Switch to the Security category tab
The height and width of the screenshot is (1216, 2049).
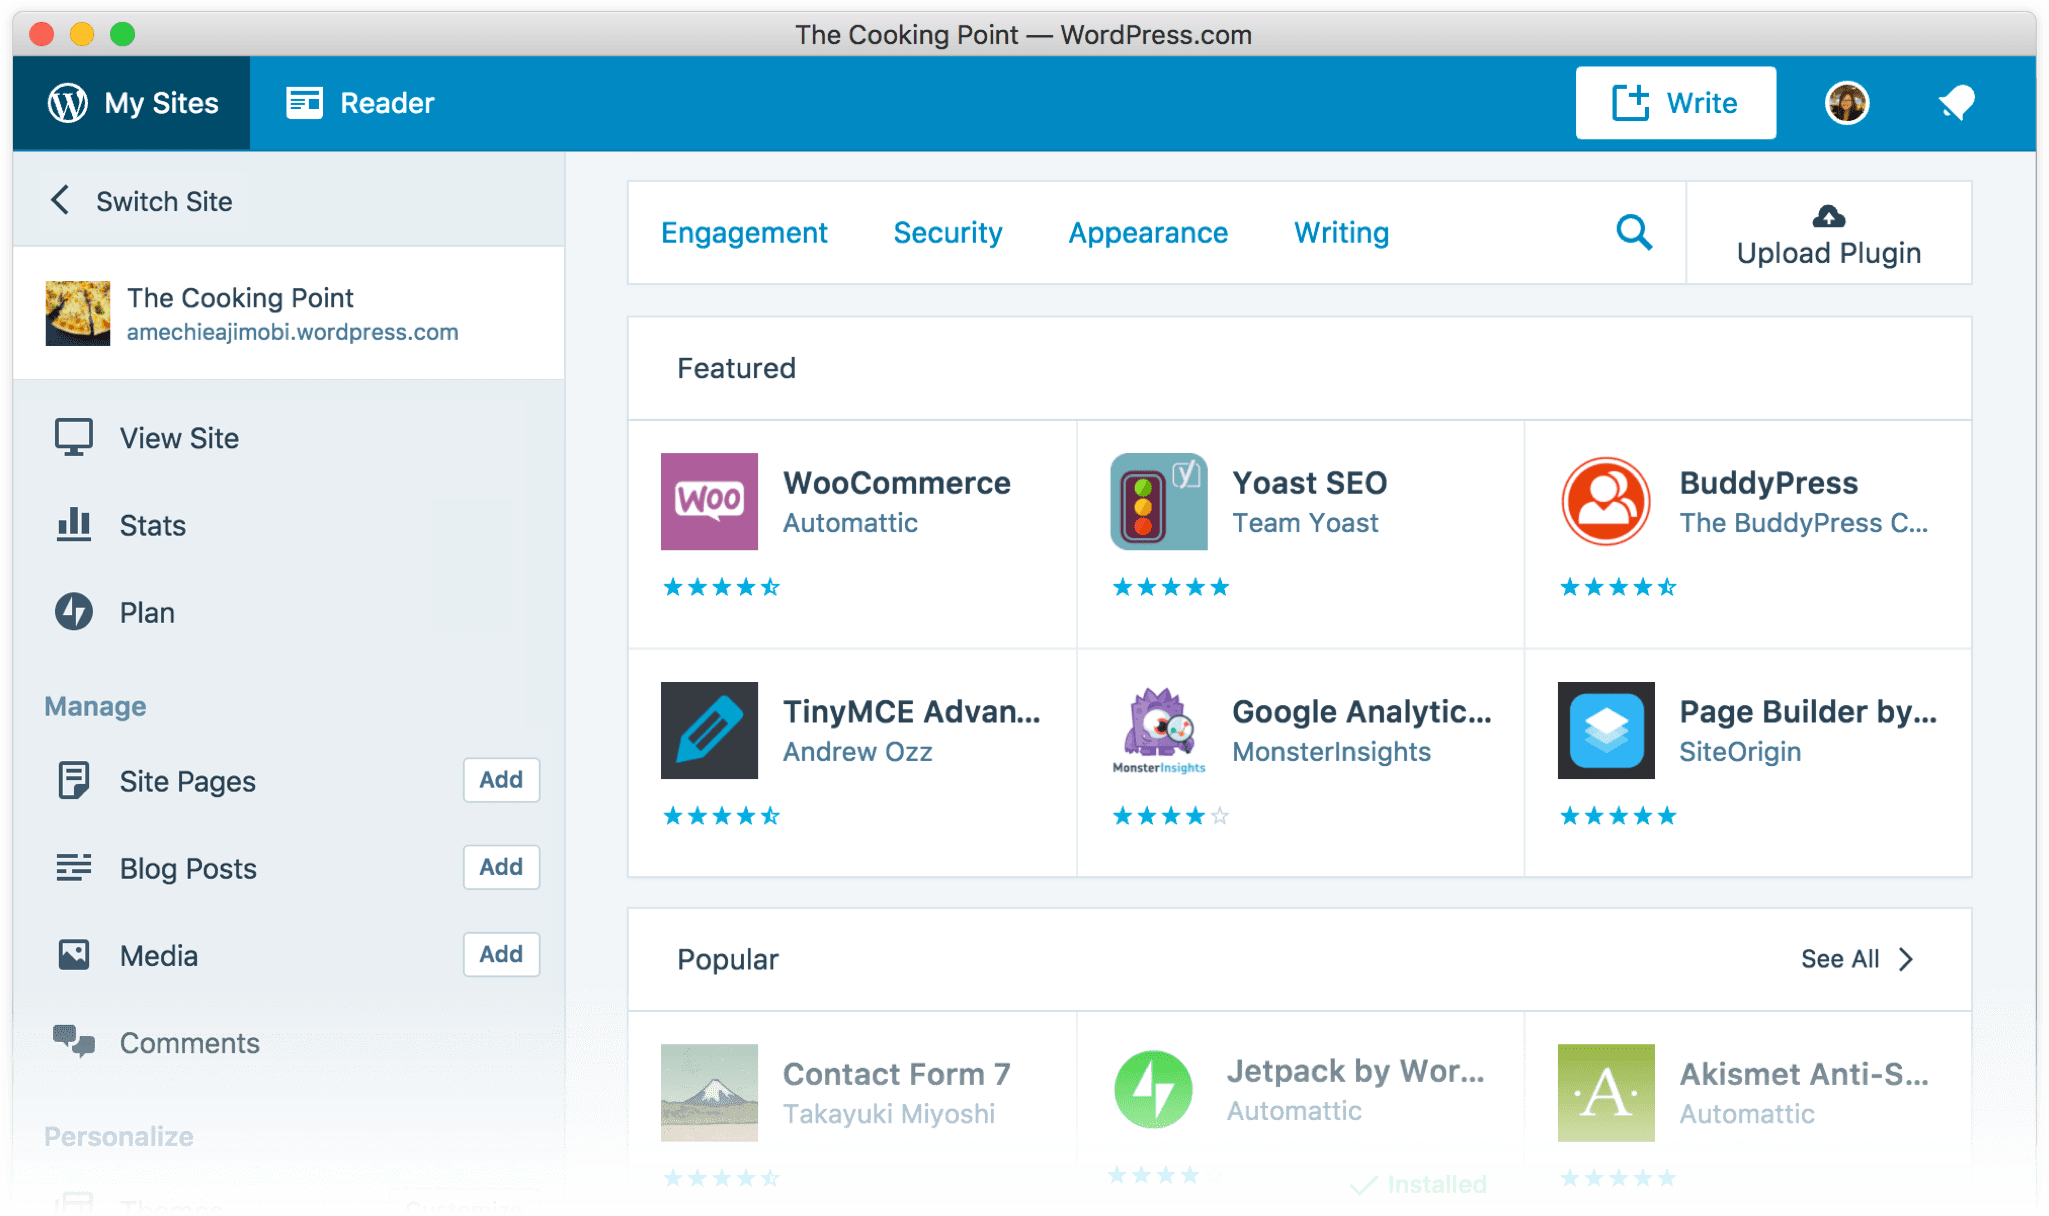pos(947,233)
